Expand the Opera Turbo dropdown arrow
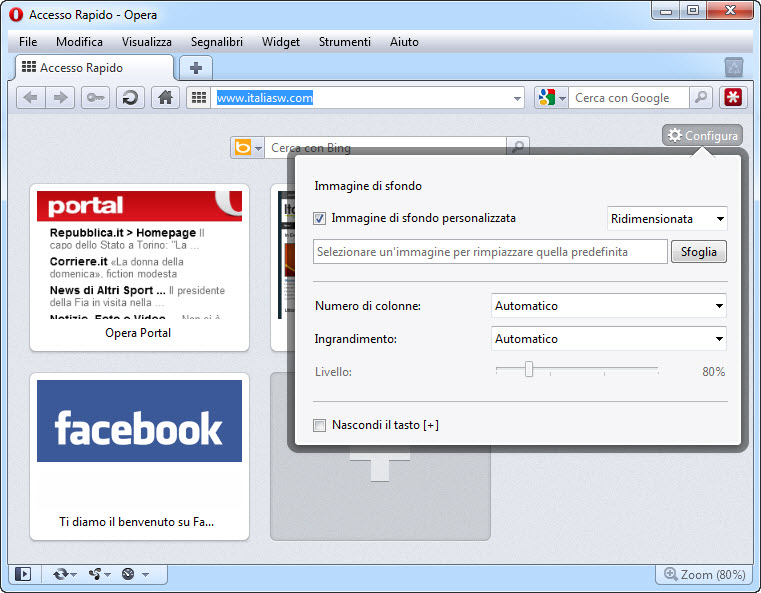 [145, 575]
